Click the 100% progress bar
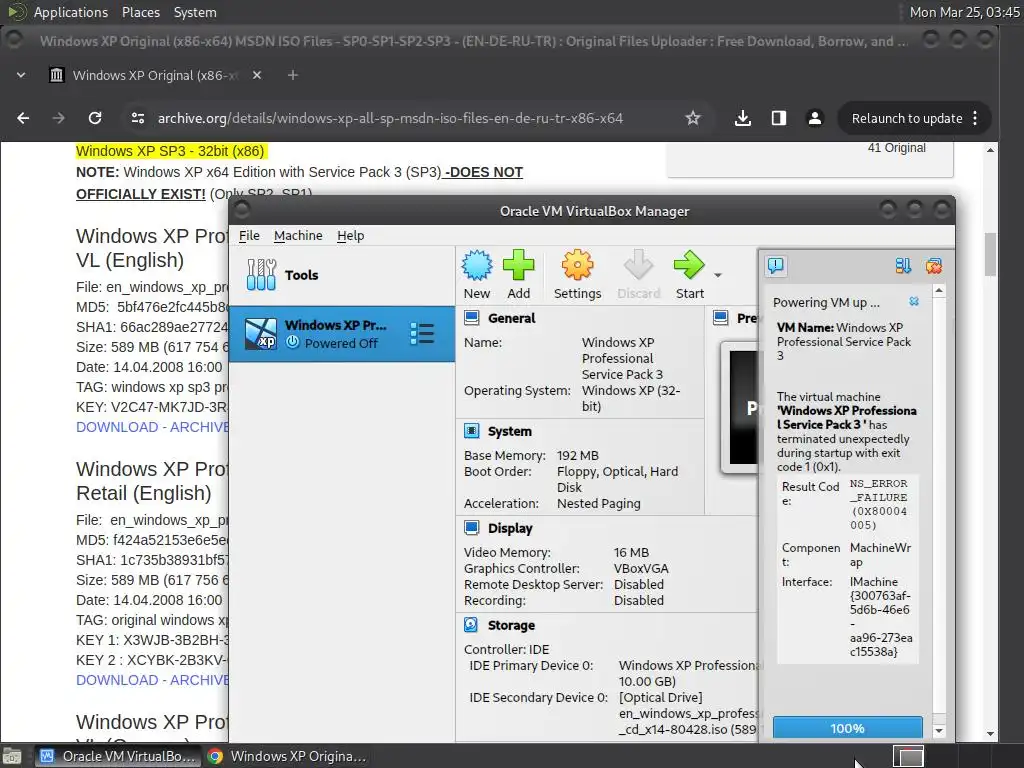The width and height of the screenshot is (1024, 768). click(848, 728)
